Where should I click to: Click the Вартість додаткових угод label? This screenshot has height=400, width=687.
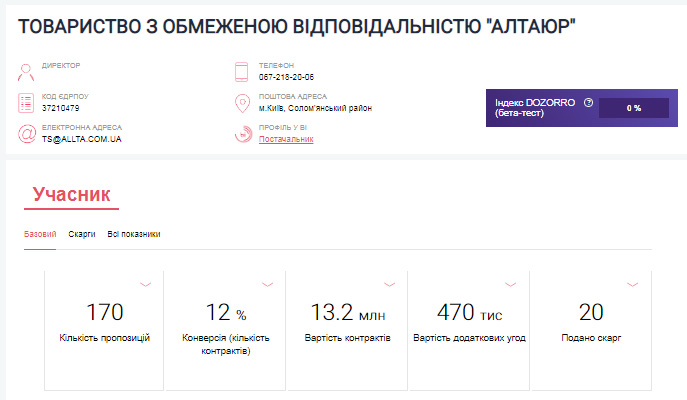[x=469, y=338]
